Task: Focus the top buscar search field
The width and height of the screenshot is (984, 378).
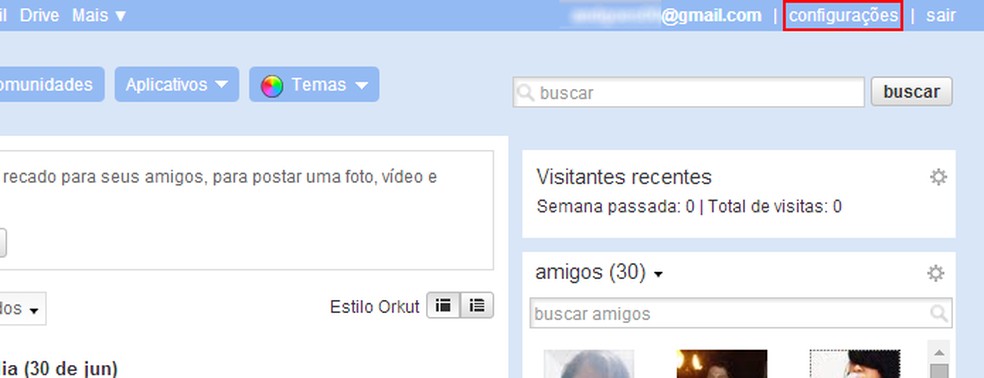Action: (688, 93)
